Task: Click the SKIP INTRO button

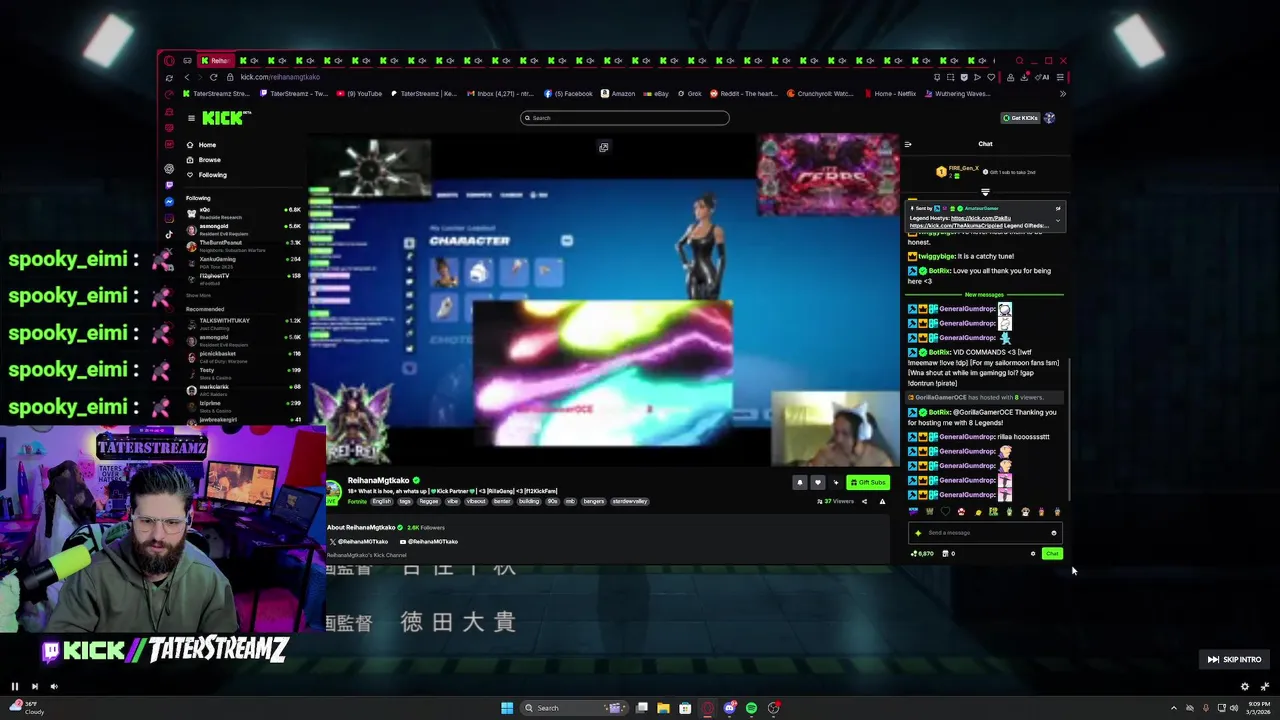Action: tap(1234, 659)
